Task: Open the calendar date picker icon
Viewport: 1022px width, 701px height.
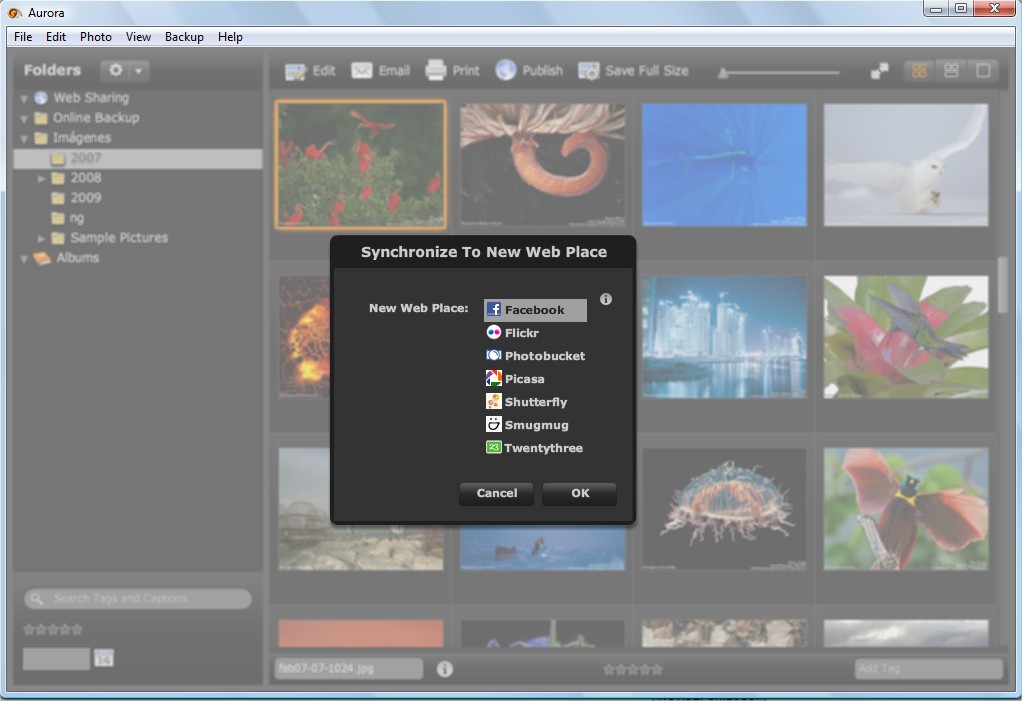Action: 104,659
